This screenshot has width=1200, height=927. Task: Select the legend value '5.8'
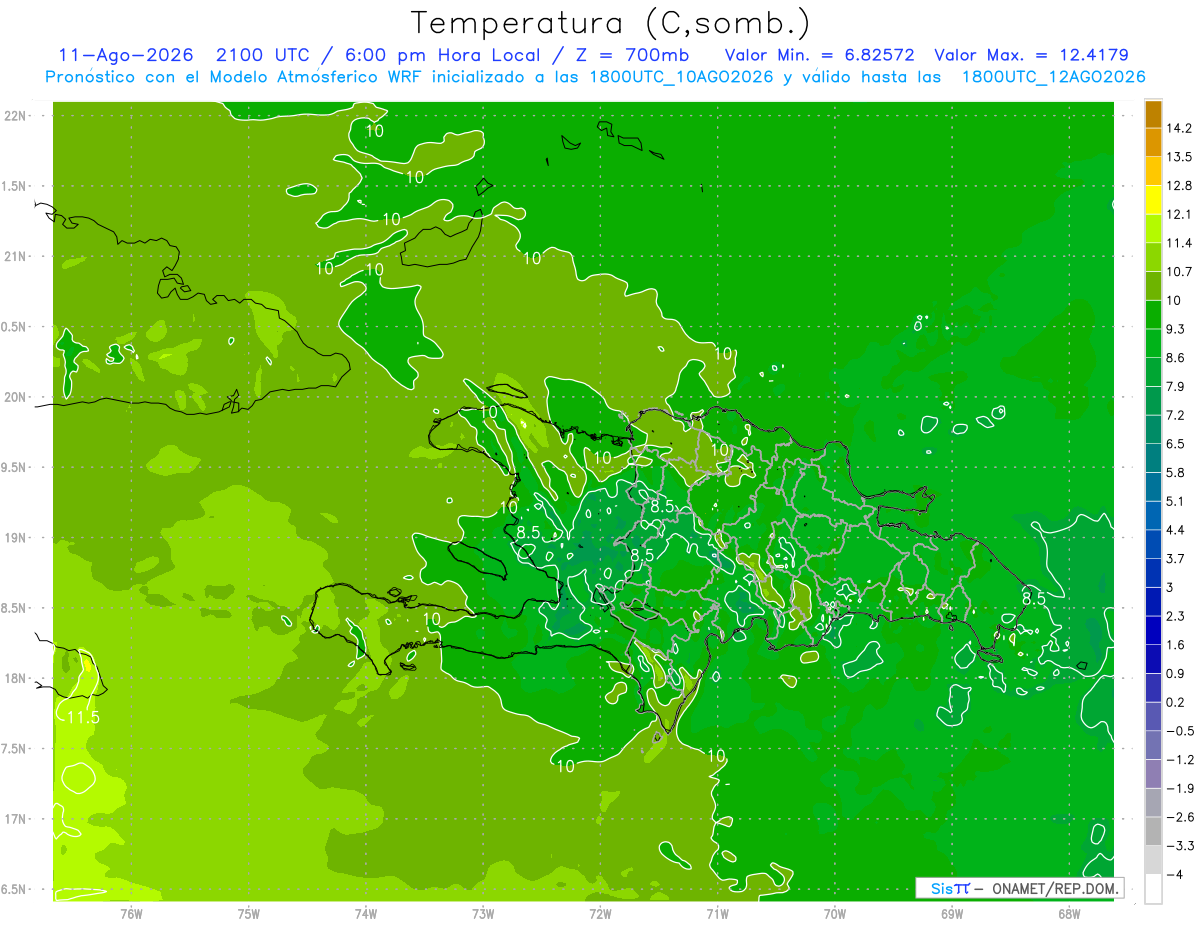pyautogui.click(x=1177, y=473)
